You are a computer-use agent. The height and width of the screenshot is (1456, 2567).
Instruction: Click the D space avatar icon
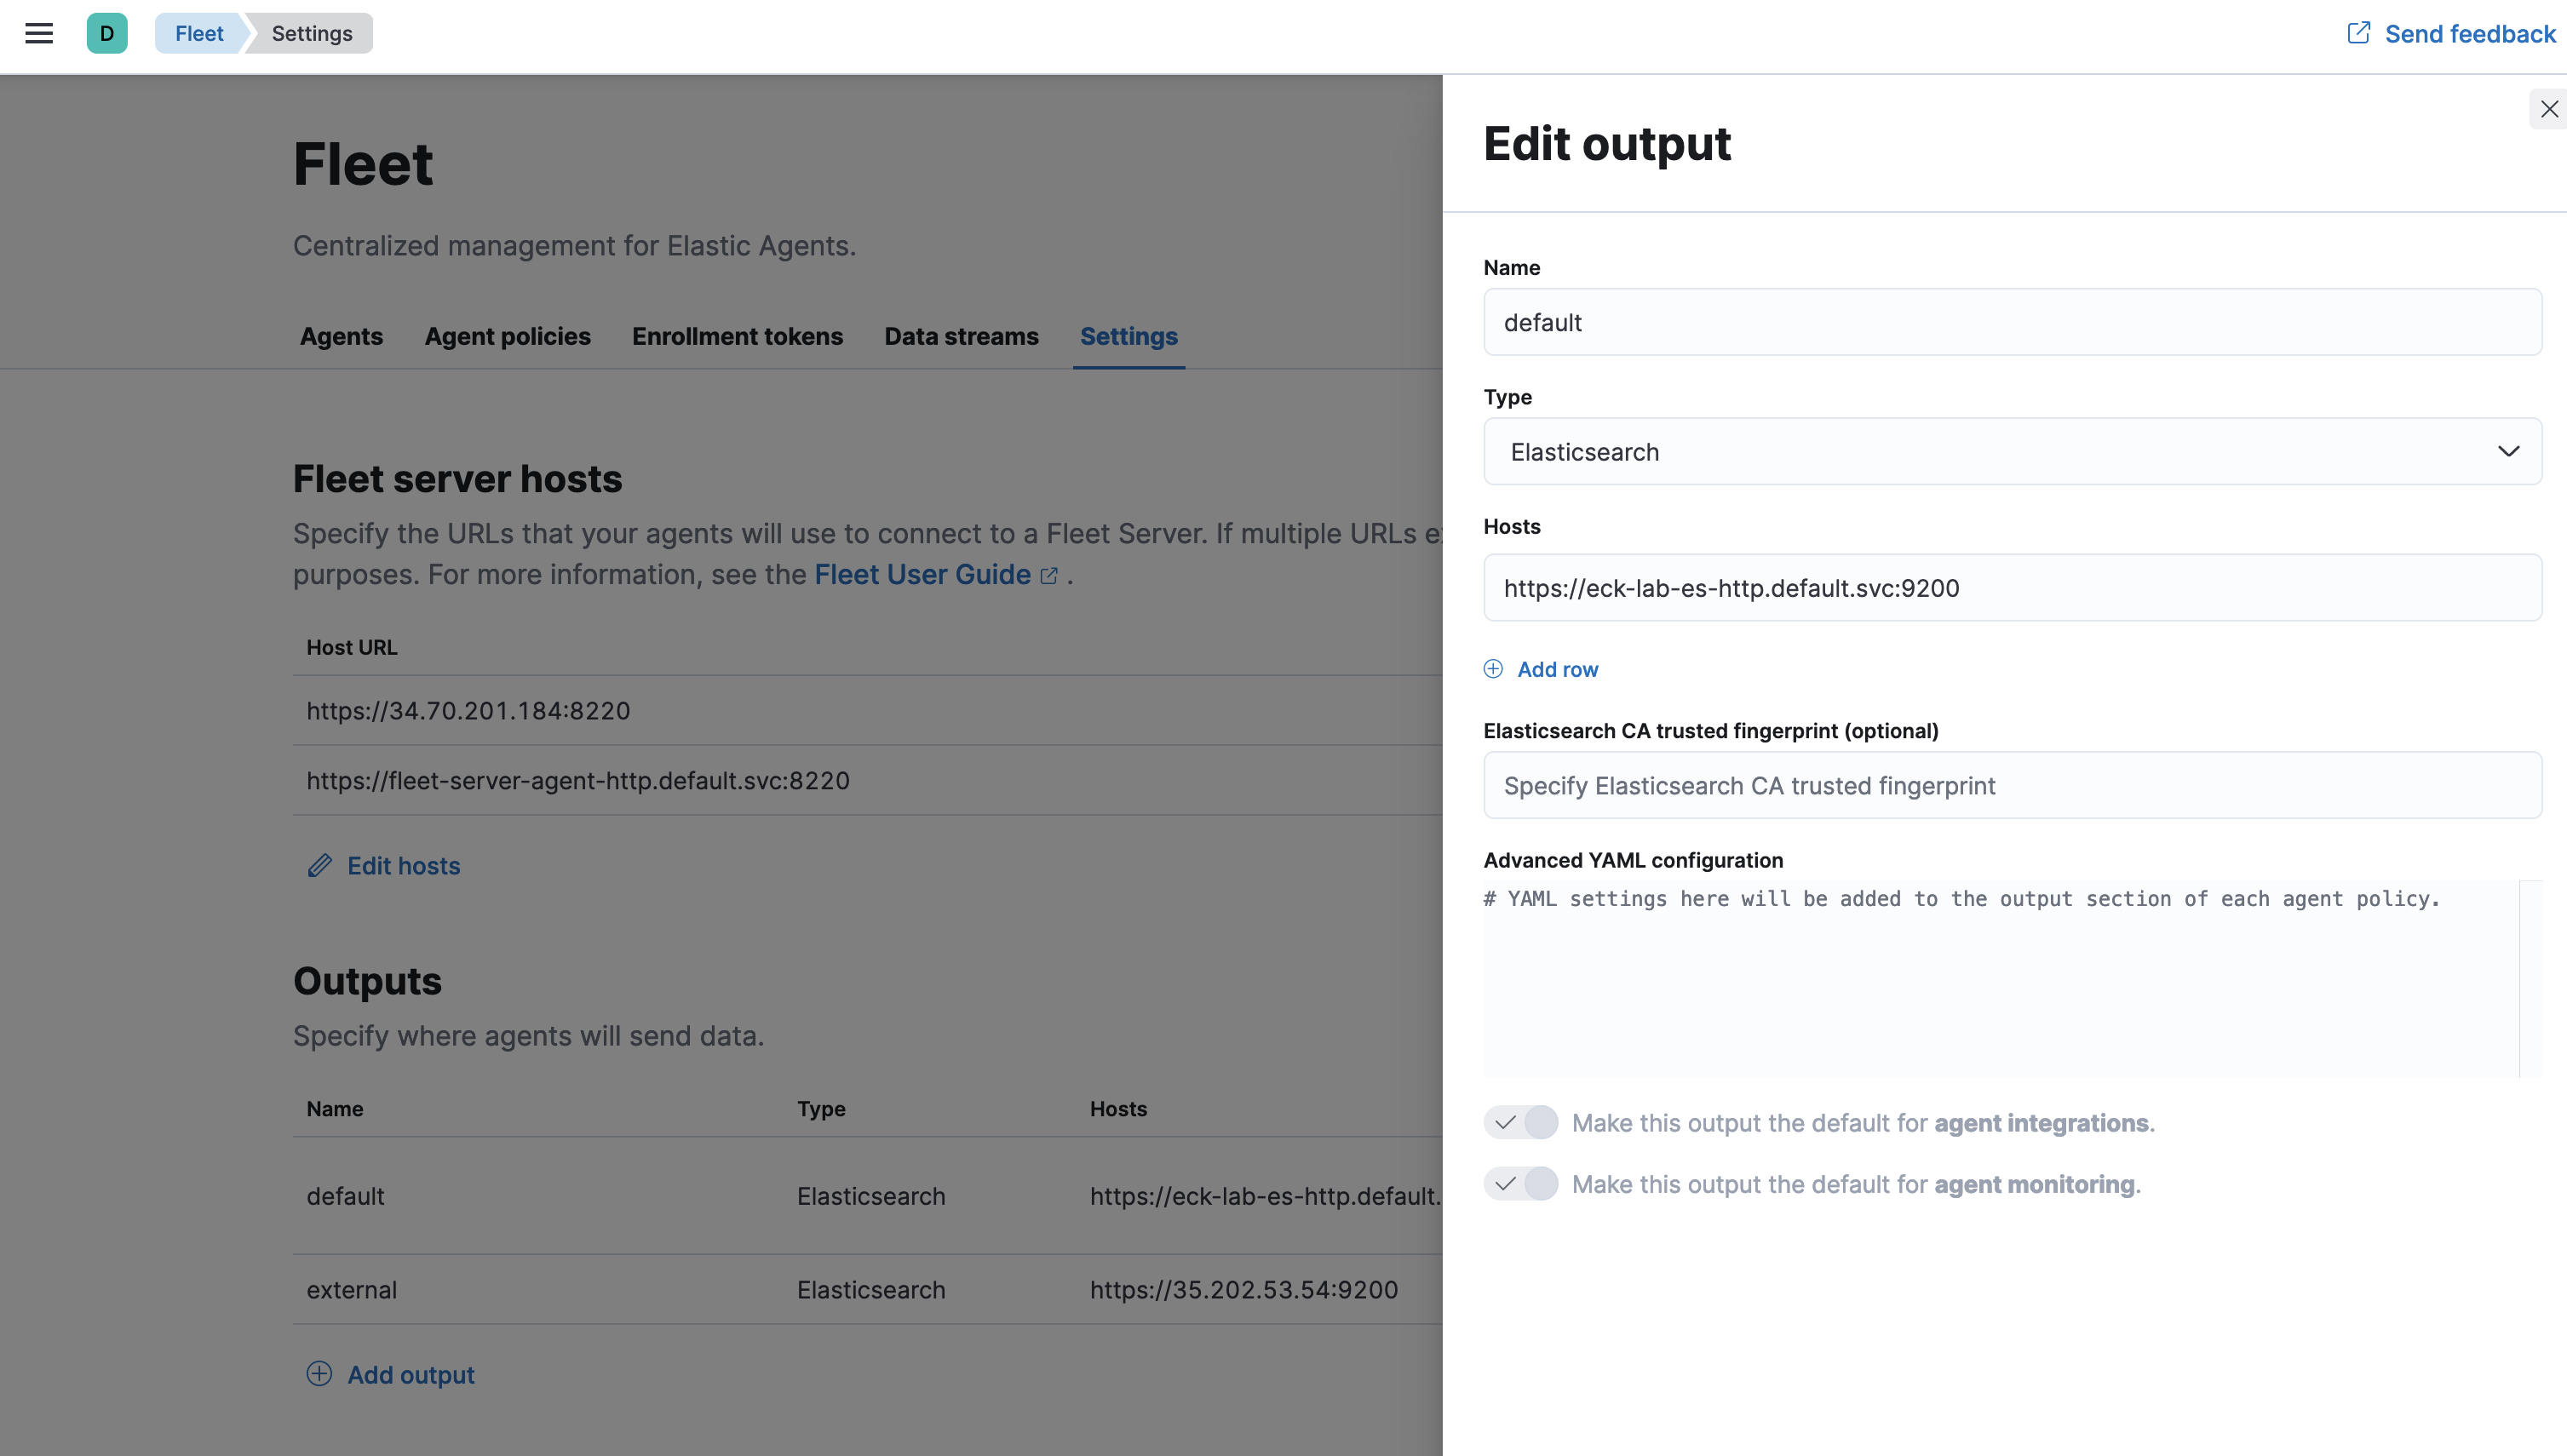(107, 33)
